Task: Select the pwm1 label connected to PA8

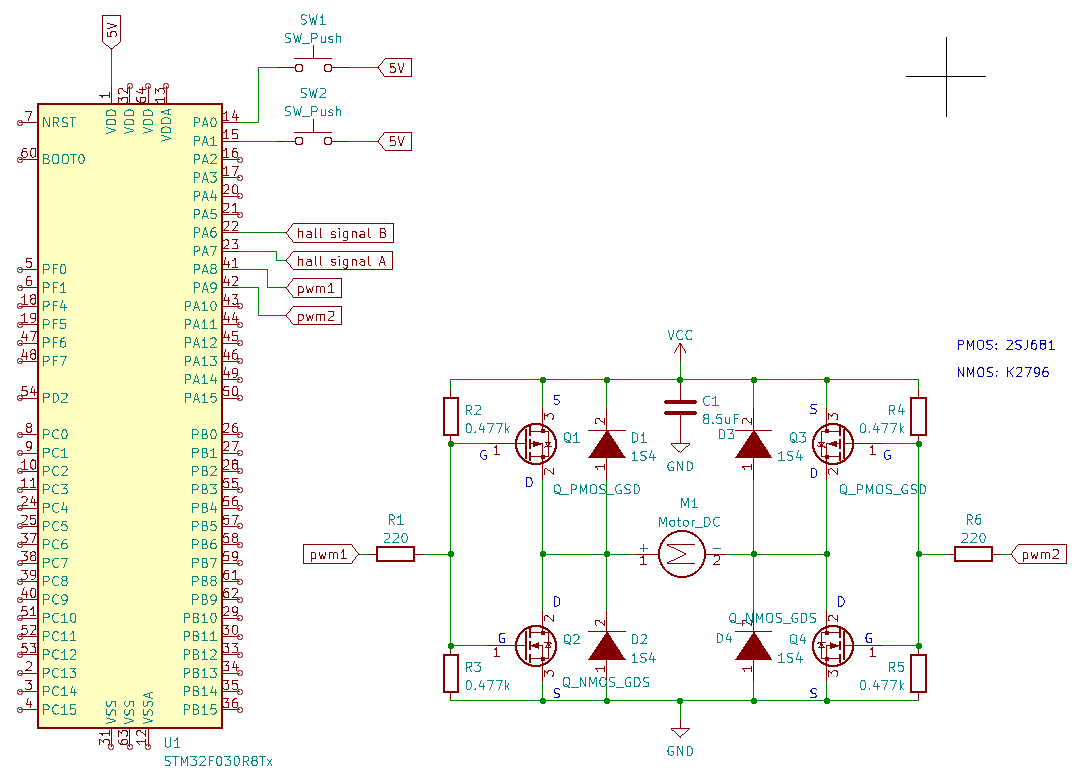Action: [x=315, y=288]
